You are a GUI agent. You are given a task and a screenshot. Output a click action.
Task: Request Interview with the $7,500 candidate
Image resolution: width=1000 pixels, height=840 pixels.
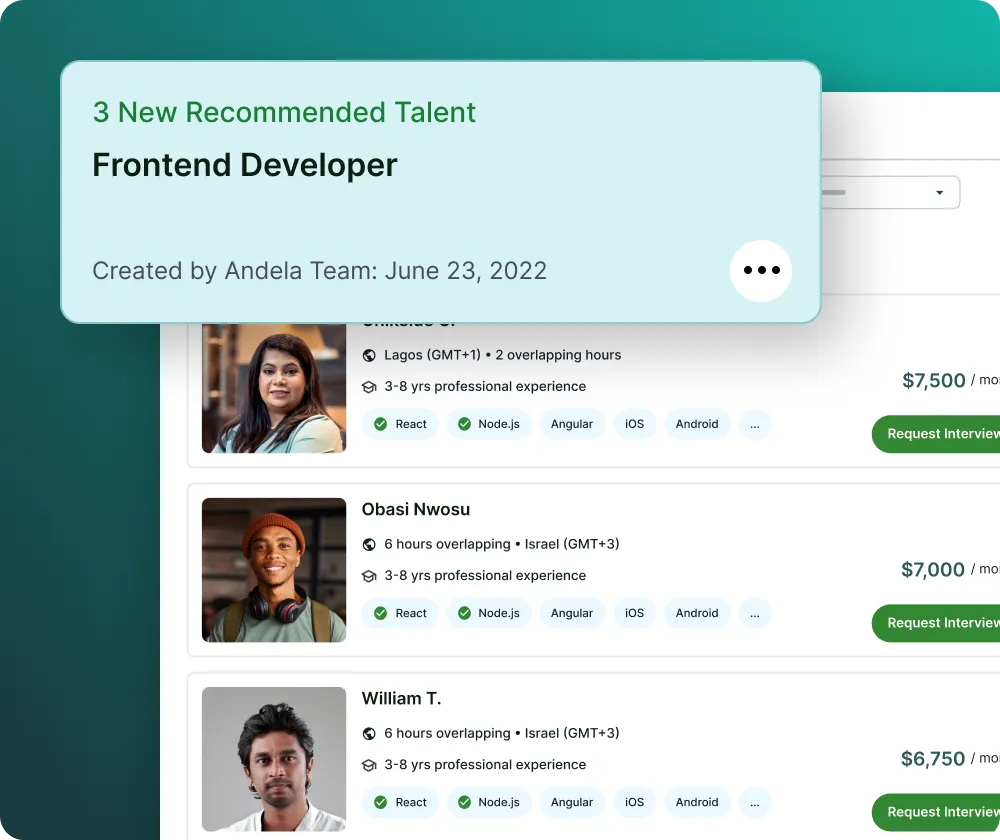click(x=936, y=434)
